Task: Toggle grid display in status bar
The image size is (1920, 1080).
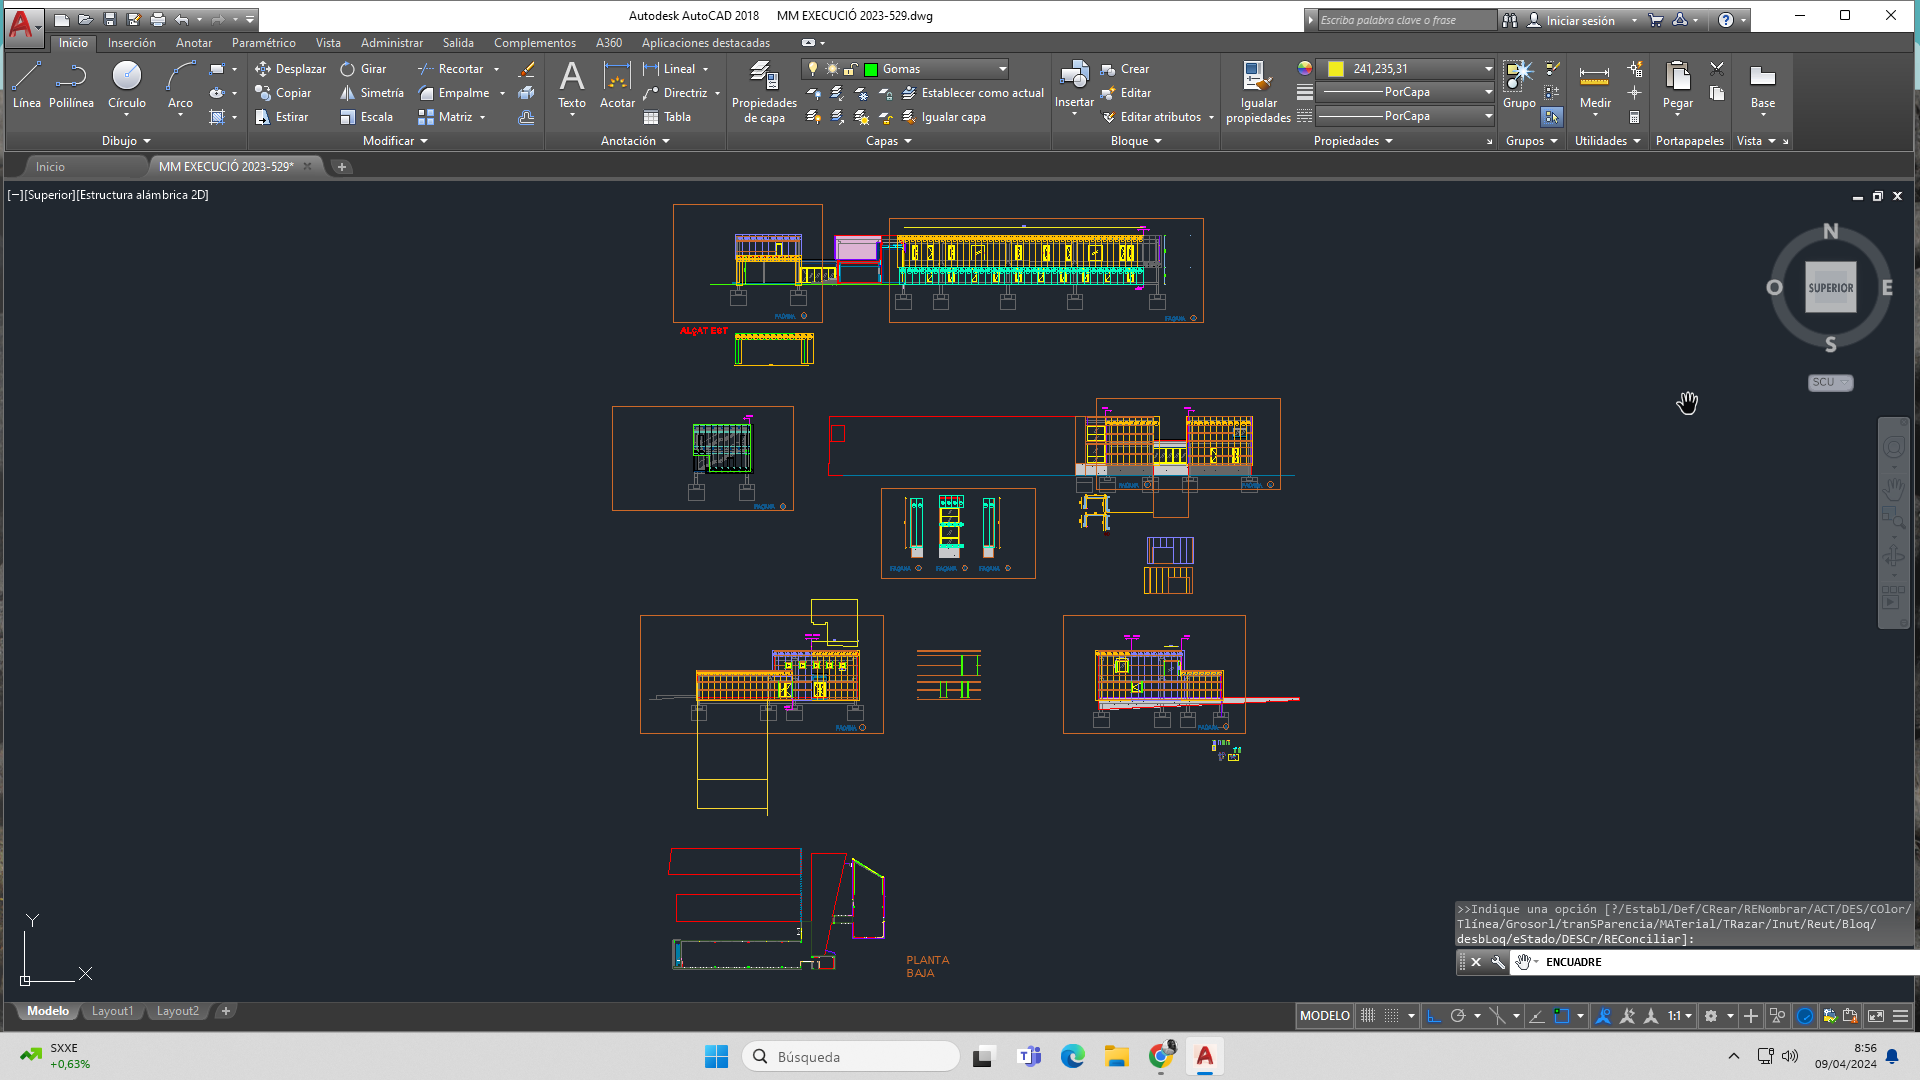Action: [x=1367, y=1016]
